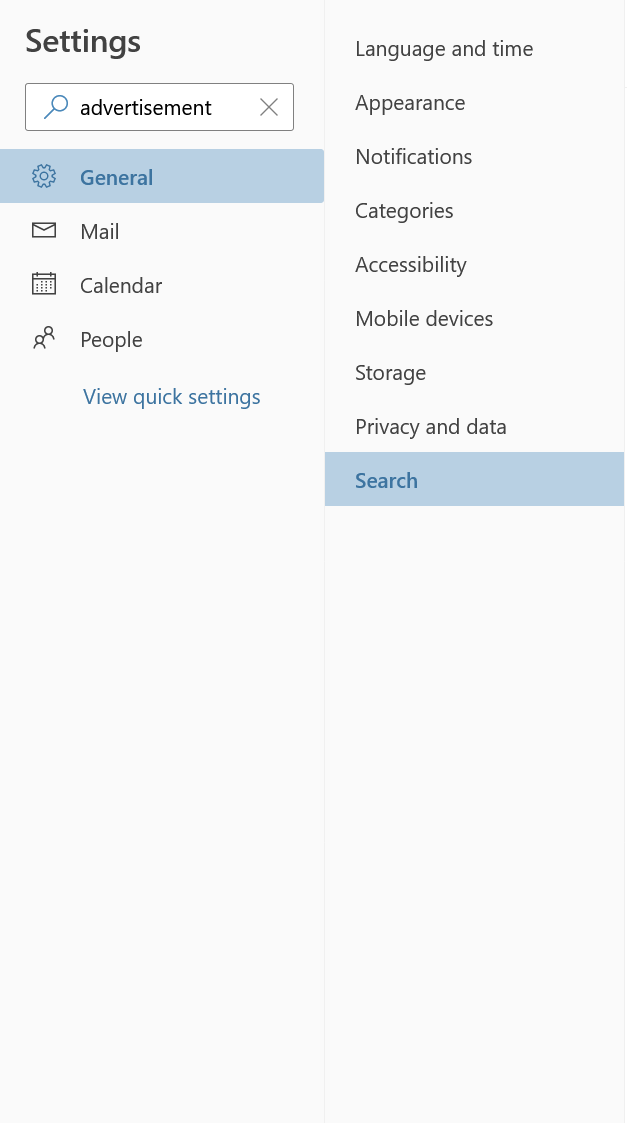
Task: Select the People settings category
Action: click(111, 339)
